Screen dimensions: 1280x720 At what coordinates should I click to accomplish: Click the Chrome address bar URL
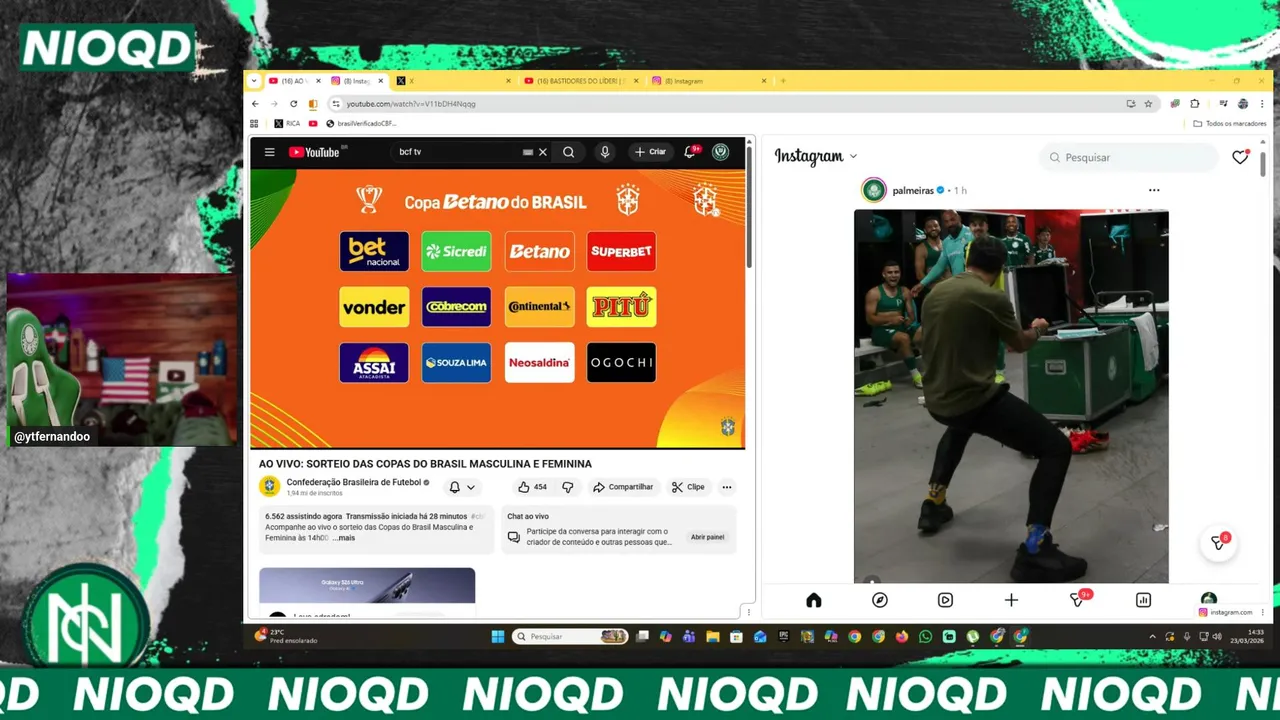(x=411, y=104)
